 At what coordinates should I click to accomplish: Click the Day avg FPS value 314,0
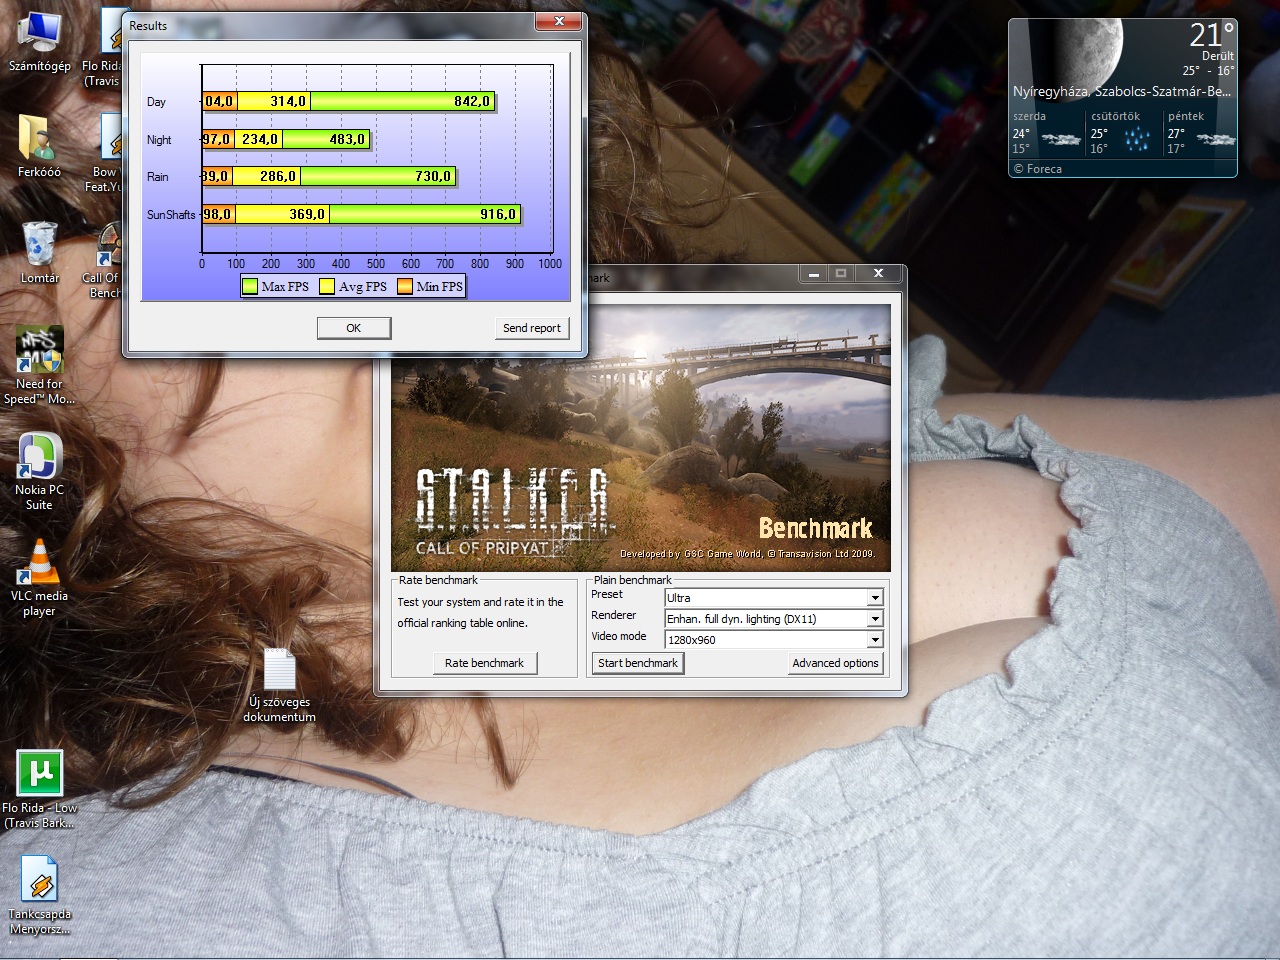pyautogui.click(x=287, y=101)
